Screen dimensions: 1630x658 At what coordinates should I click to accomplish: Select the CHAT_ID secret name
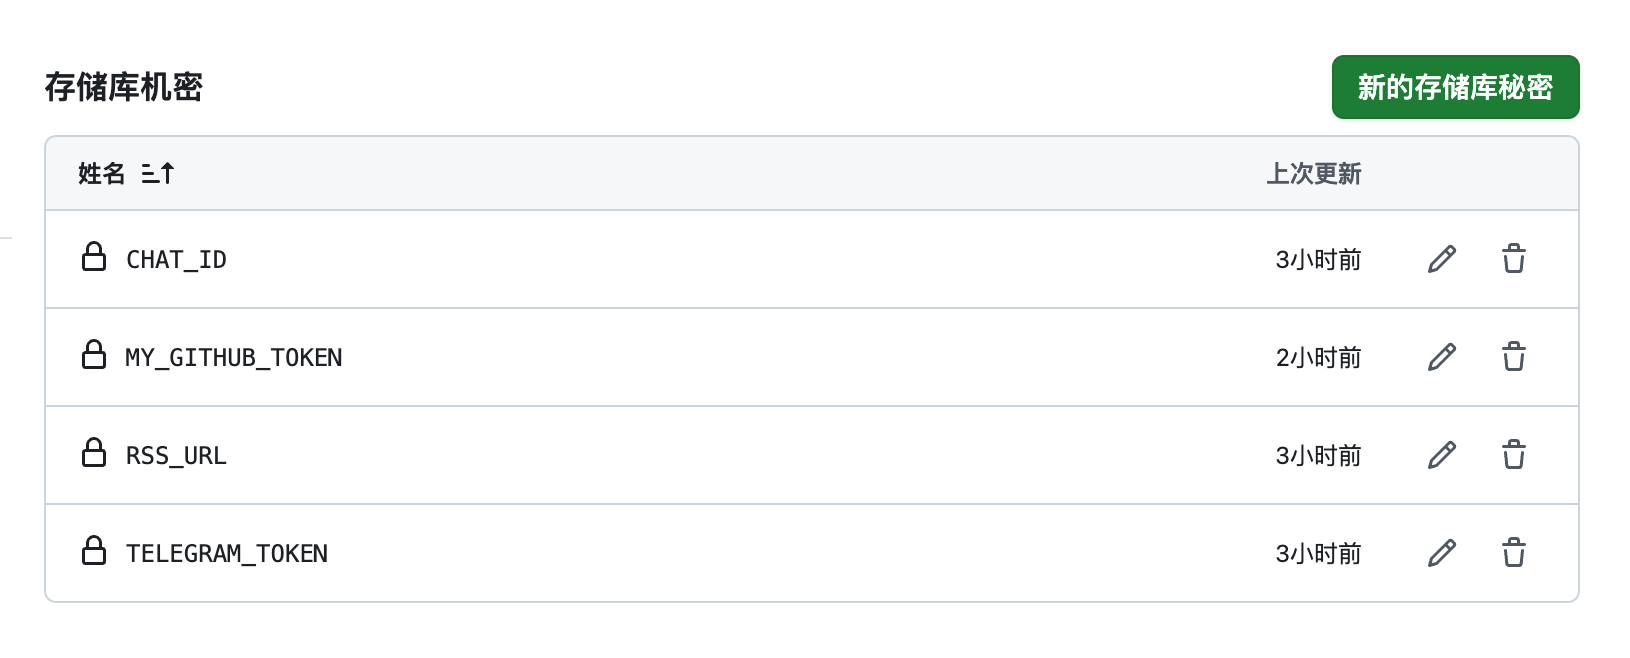[176, 260]
